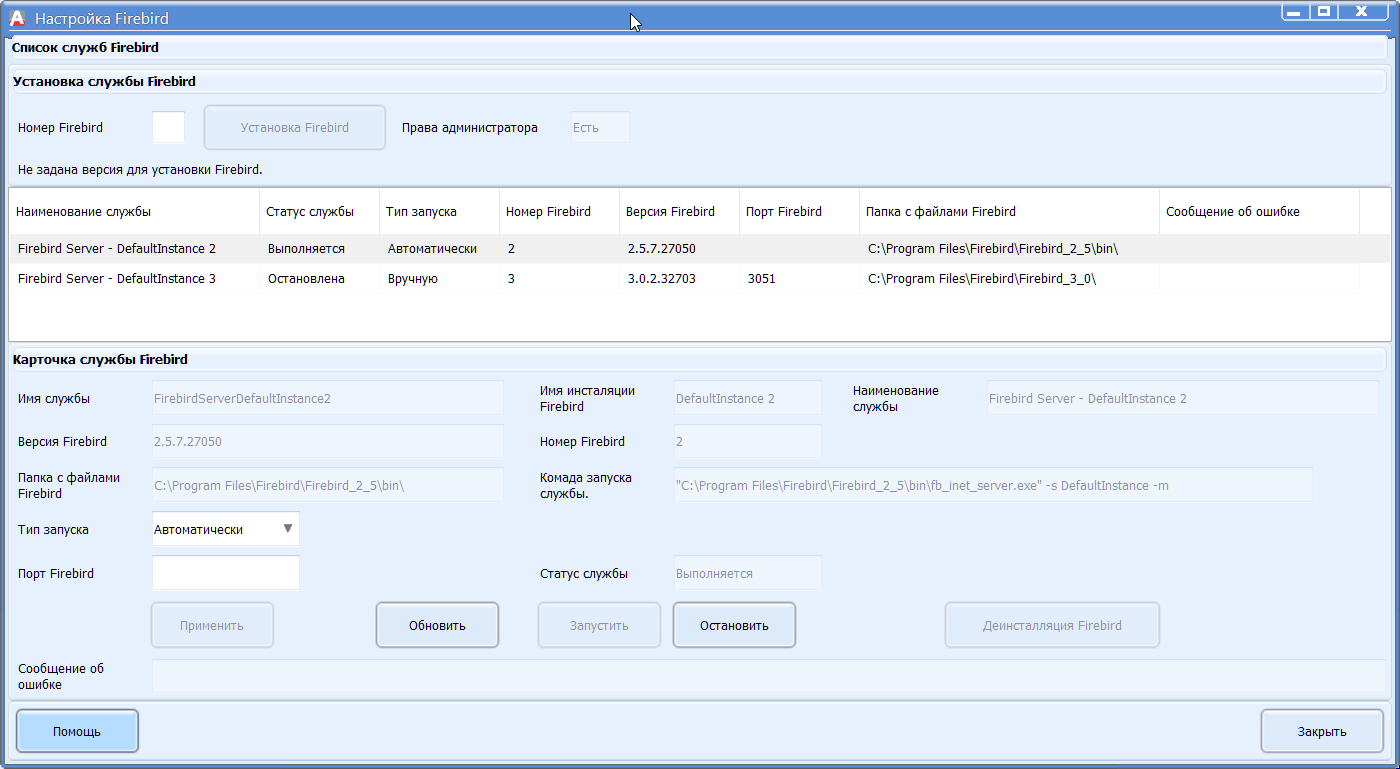Collapse the Карточка службы Firebird section header
The image size is (1400, 769).
click(697, 359)
